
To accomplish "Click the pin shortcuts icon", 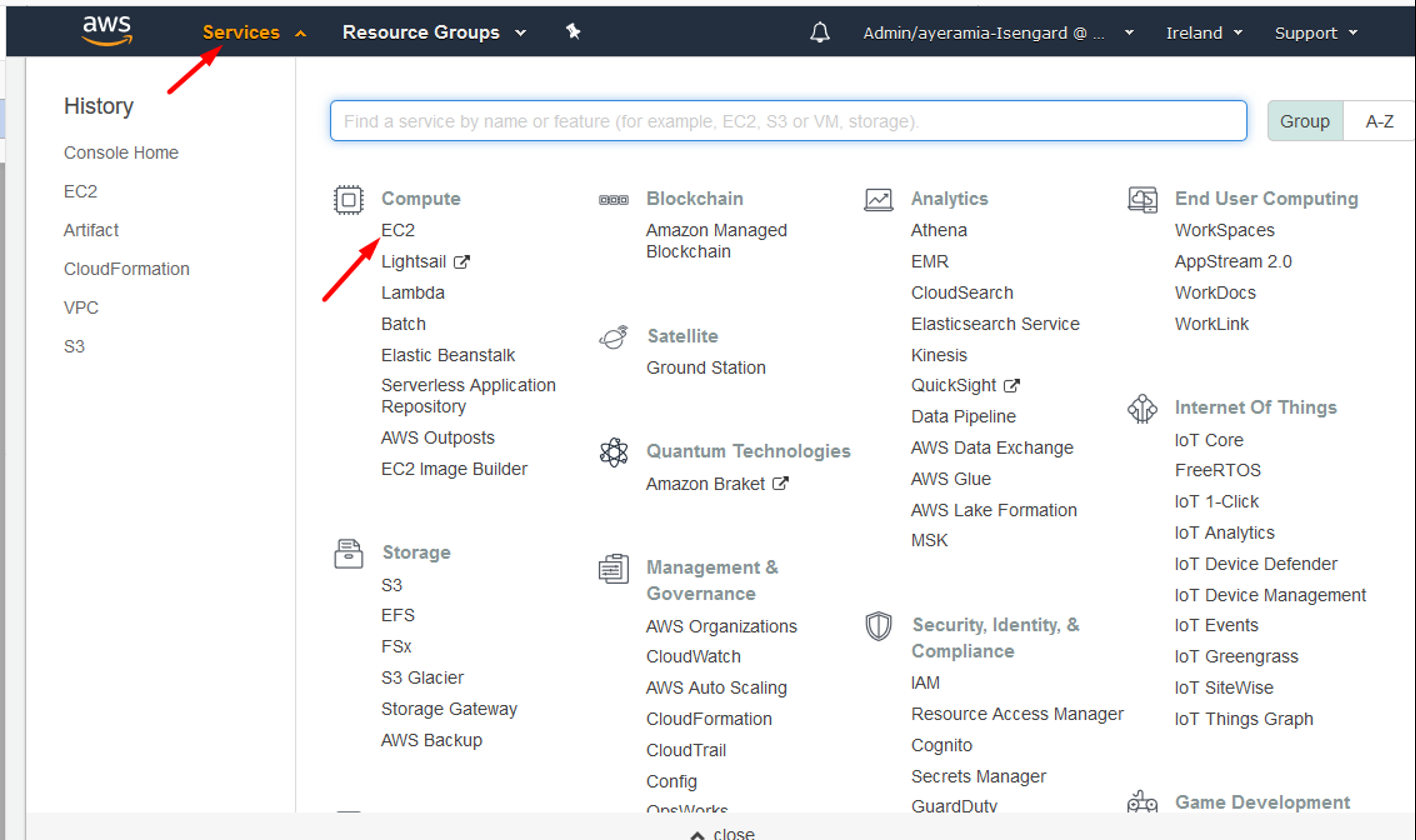I will pos(573,32).
